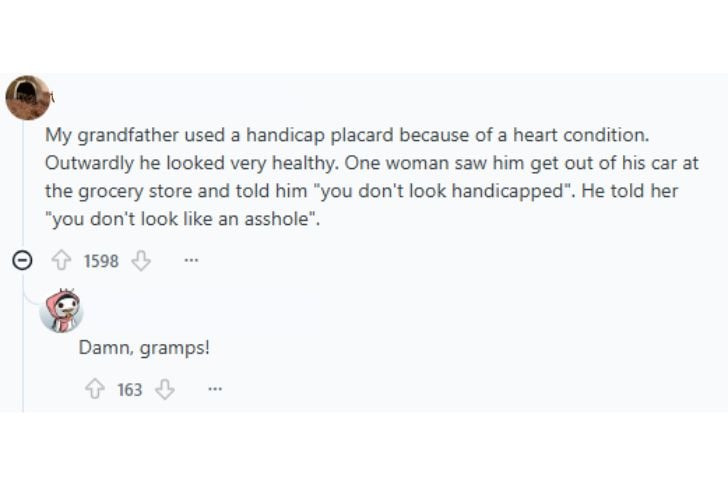Click the 1598 vote score
The height and width of the screenshot is (485, 728).
(101, 261)
